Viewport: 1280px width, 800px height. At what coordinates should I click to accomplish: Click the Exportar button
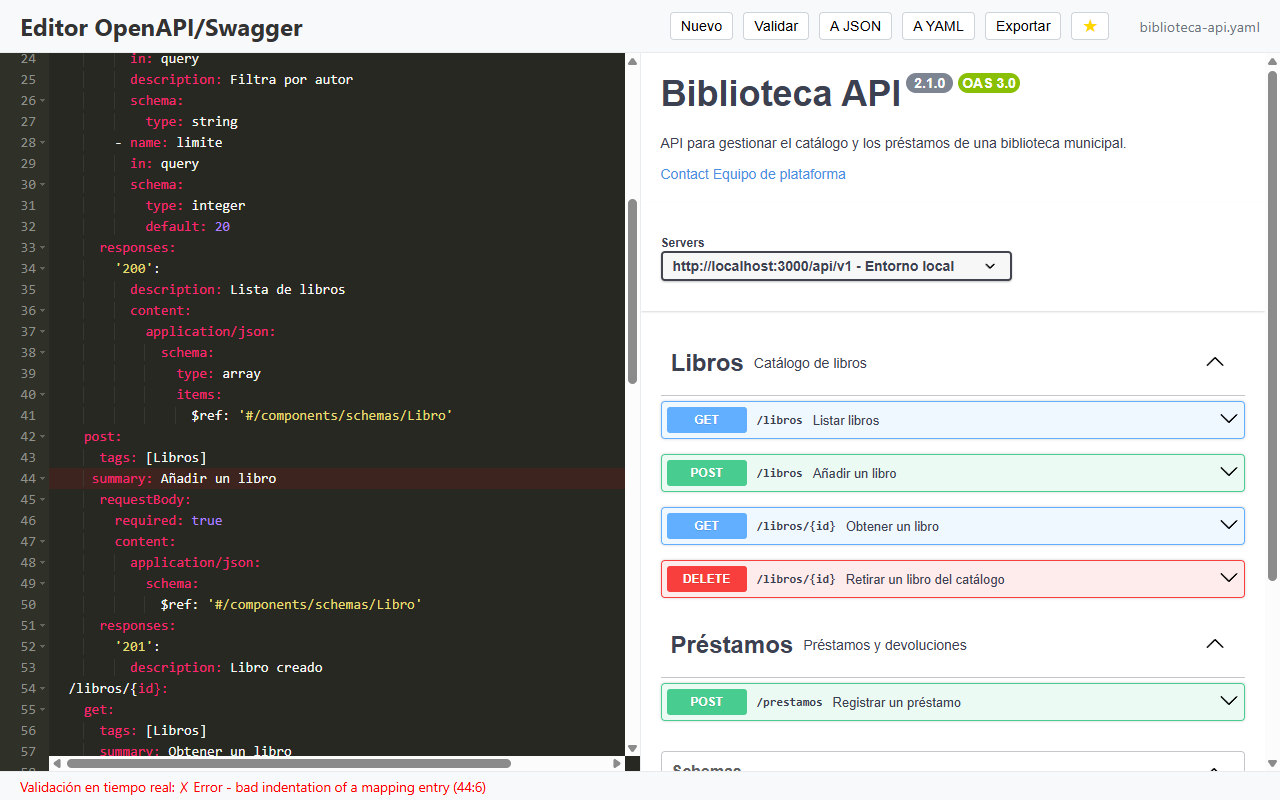pos(1023,26)
